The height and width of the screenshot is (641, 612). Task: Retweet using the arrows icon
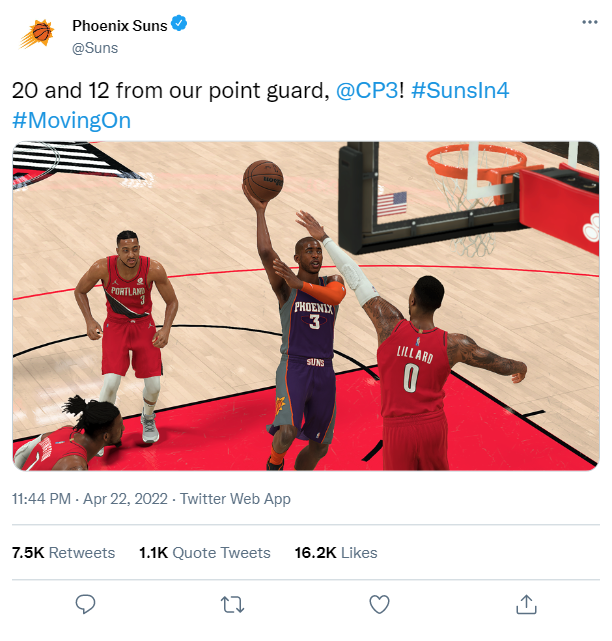tap(232, 605)
